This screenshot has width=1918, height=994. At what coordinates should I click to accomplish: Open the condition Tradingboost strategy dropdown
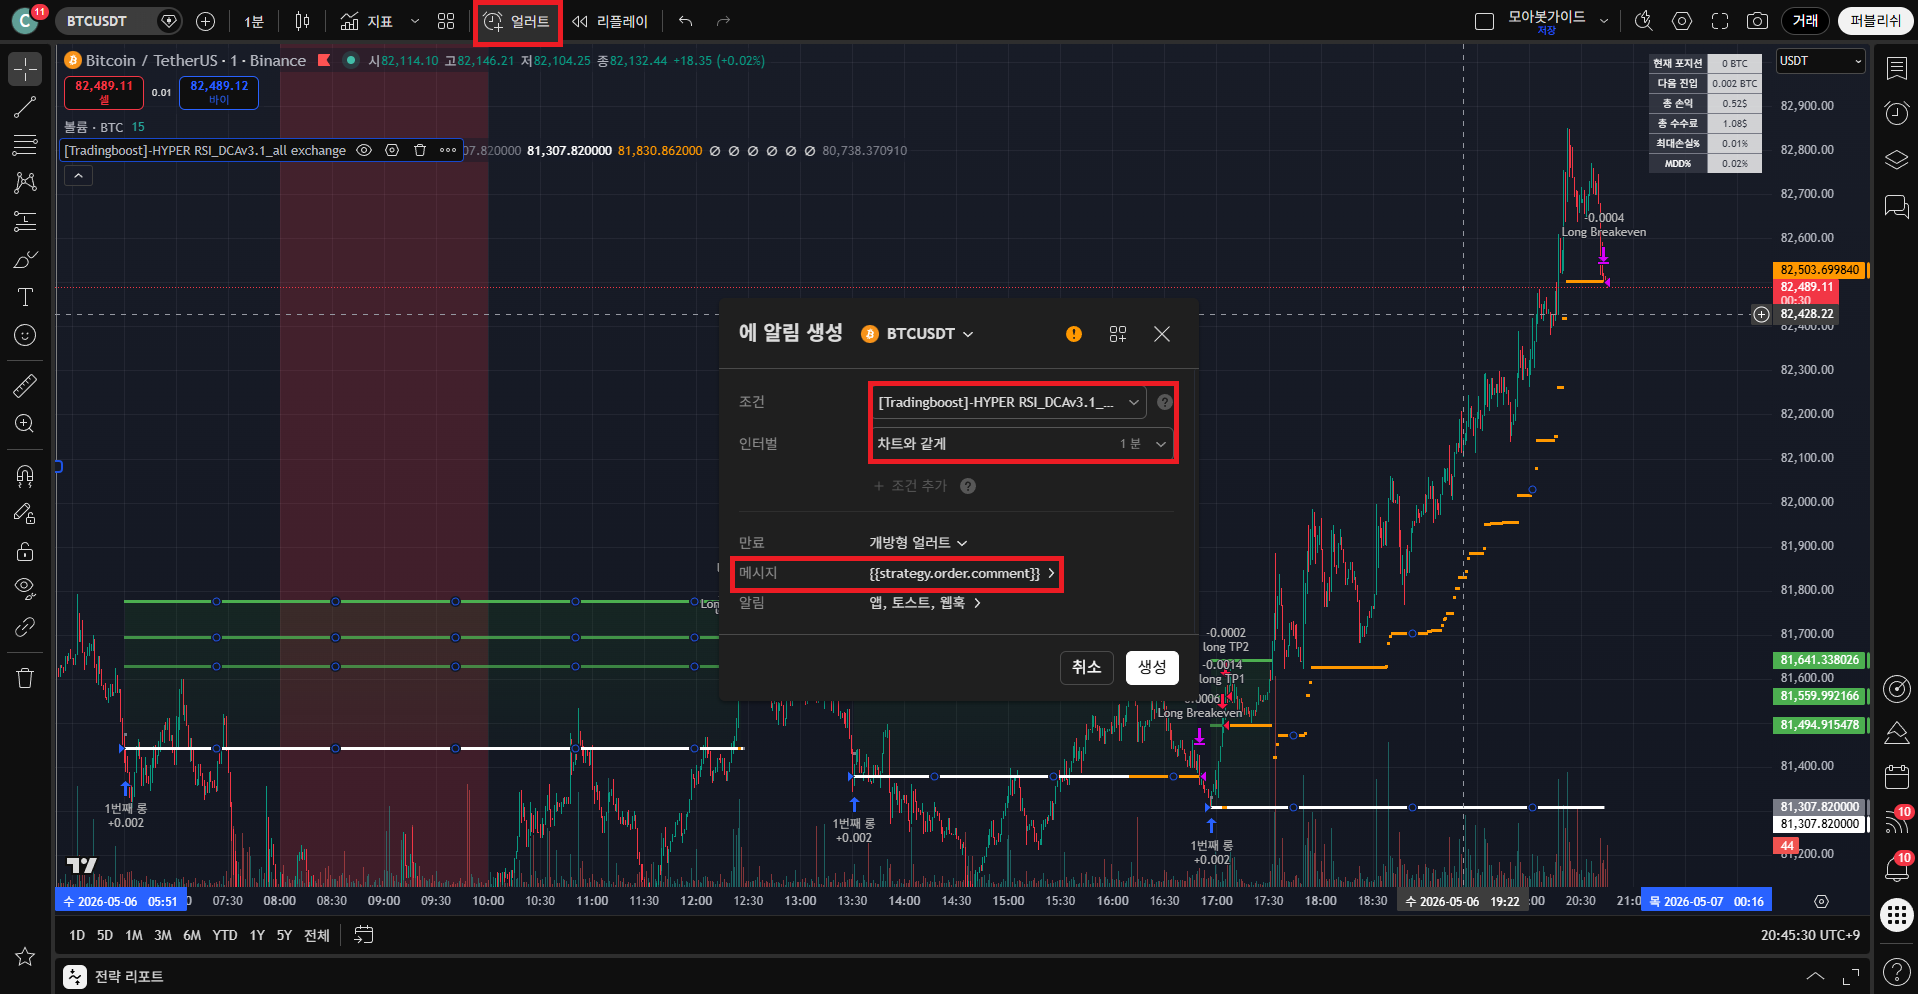pos(1009,402)
